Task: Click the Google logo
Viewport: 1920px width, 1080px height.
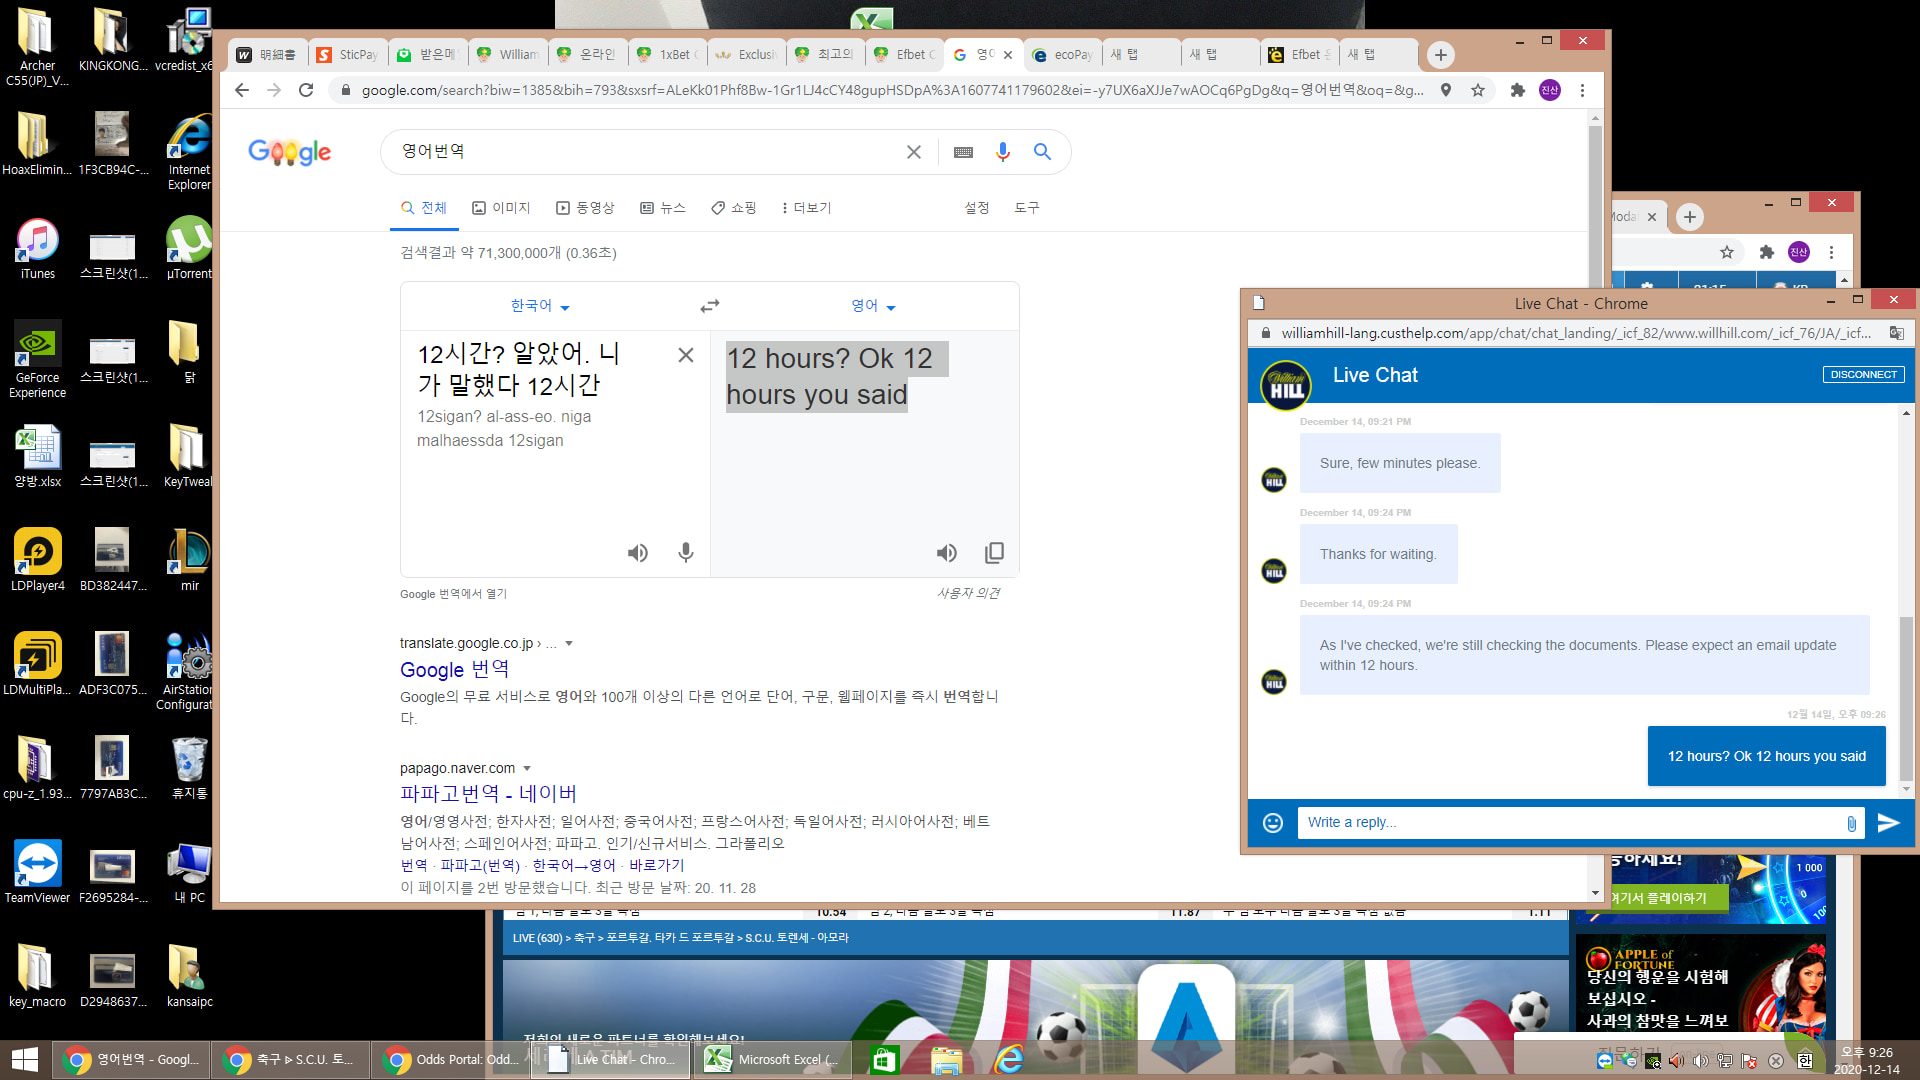Action: (290, 152)
